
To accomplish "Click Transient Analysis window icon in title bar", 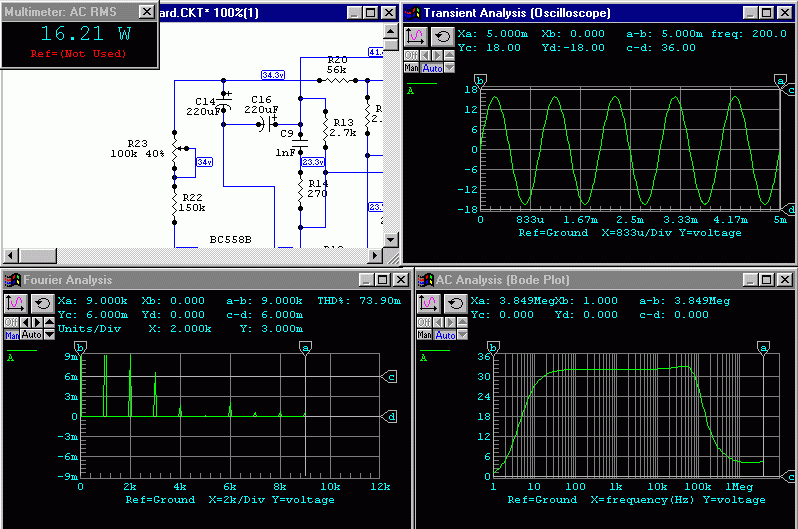I will click(x=413, y=13).
